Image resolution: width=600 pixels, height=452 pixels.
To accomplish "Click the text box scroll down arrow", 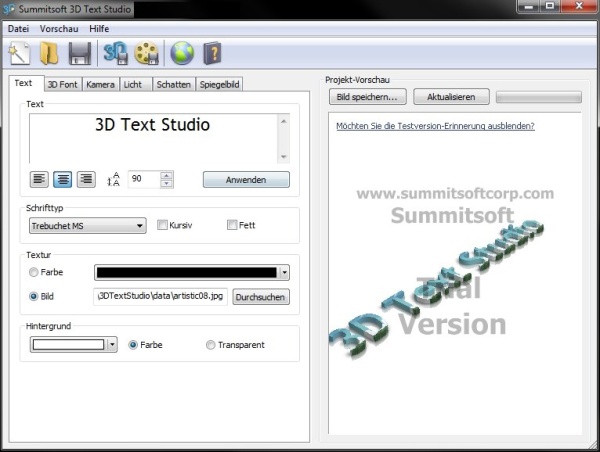I will pos(284,156).
